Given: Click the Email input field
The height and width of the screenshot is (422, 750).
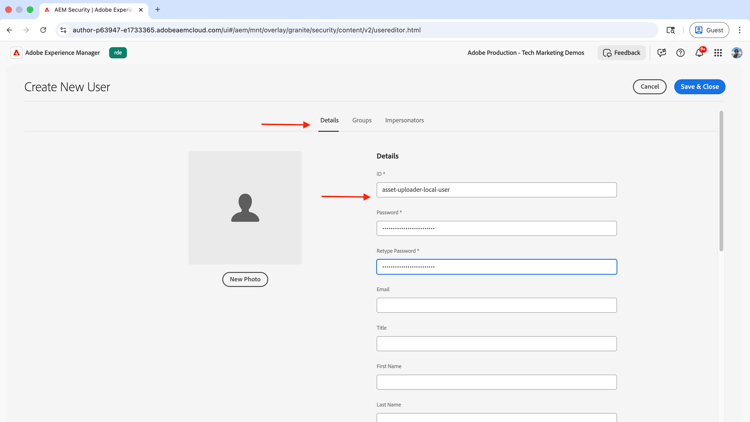Looking at the screenshot, I should [496, 305].
